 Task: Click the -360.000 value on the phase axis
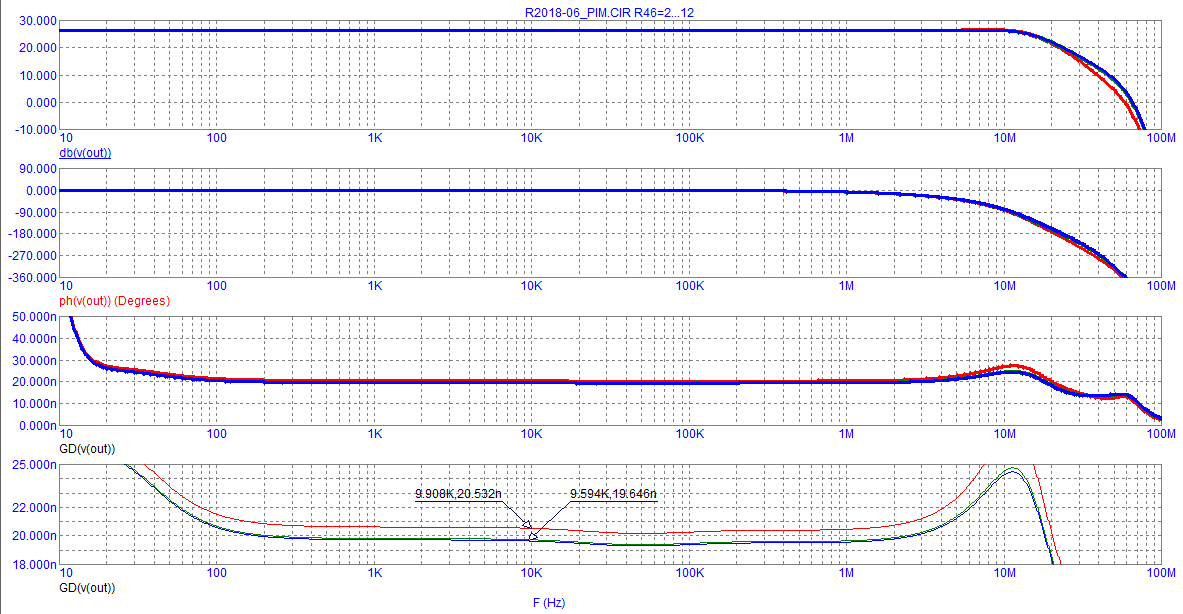[x=33, y=278]
